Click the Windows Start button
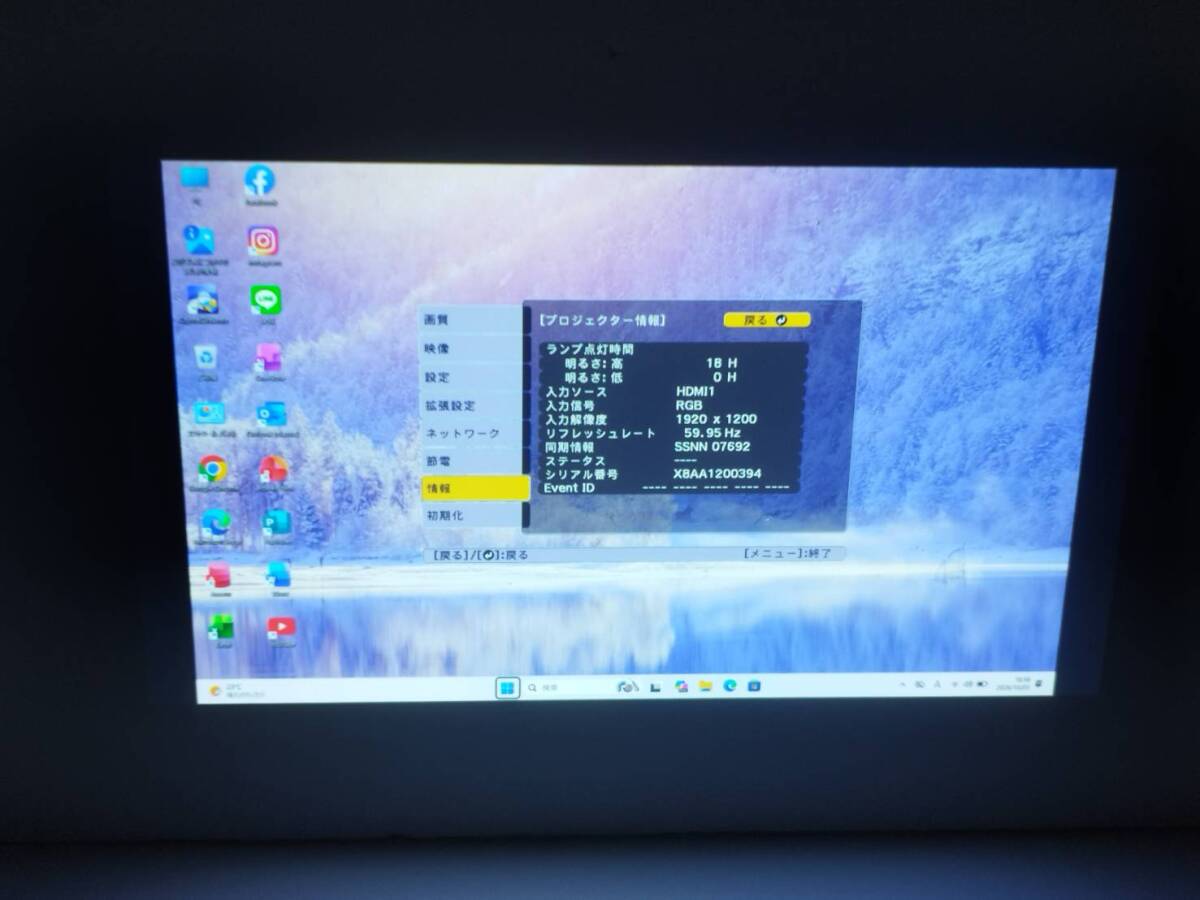The height and width of the screenshot is (900, 1200). click(507, 687)
